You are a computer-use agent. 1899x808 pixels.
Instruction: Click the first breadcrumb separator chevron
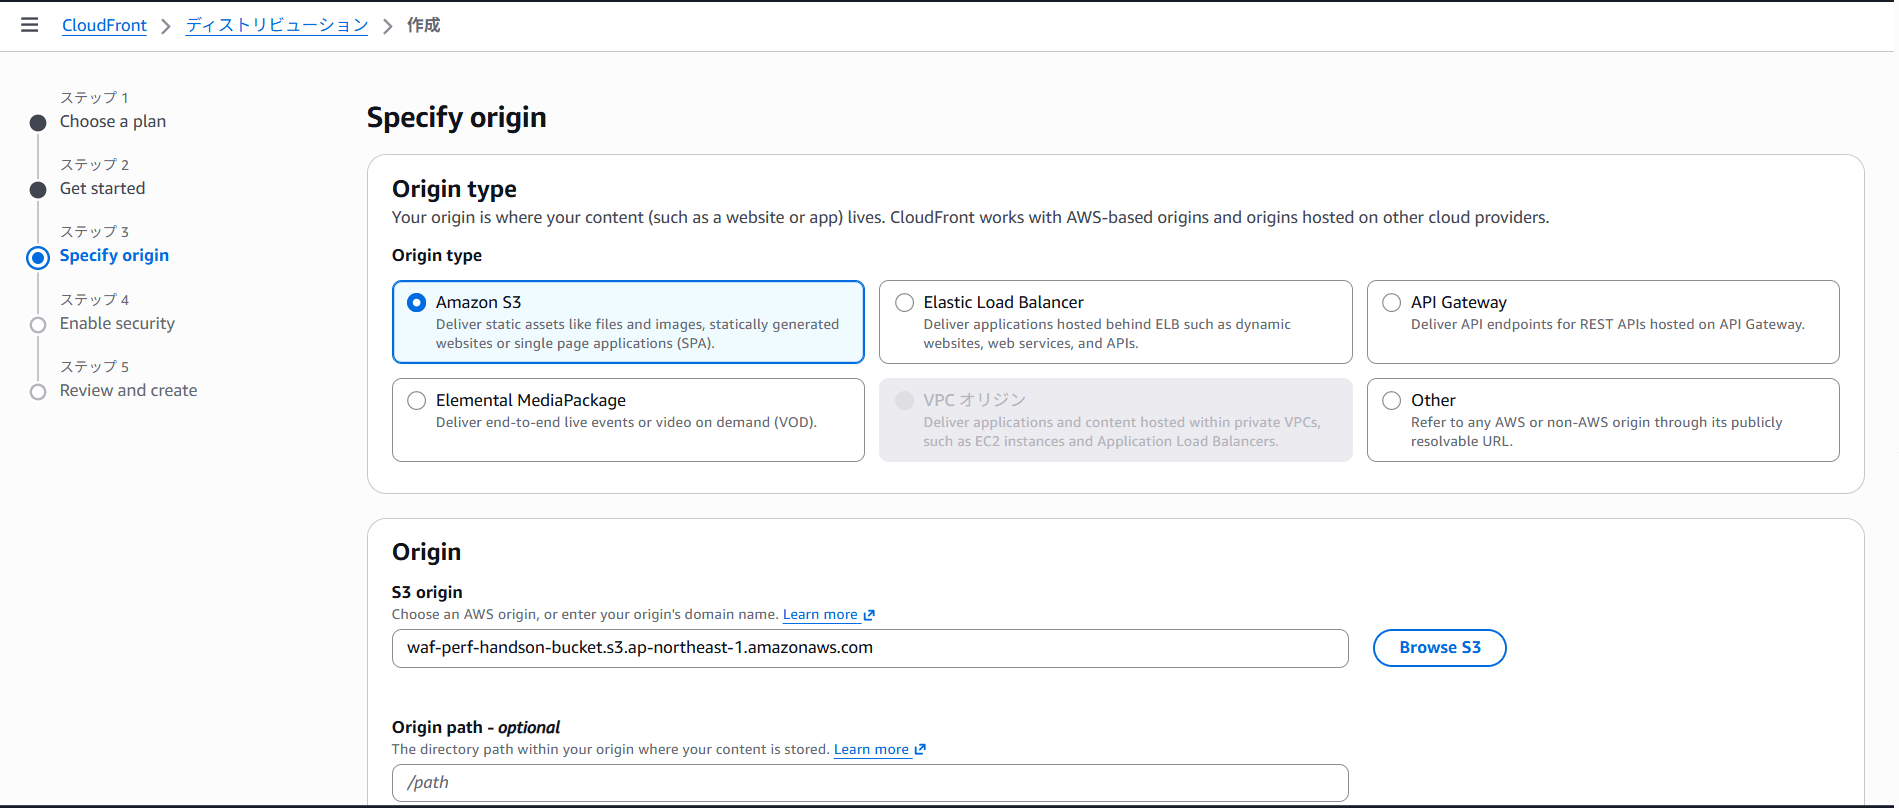pyautogui.click(x=166, y=26)
